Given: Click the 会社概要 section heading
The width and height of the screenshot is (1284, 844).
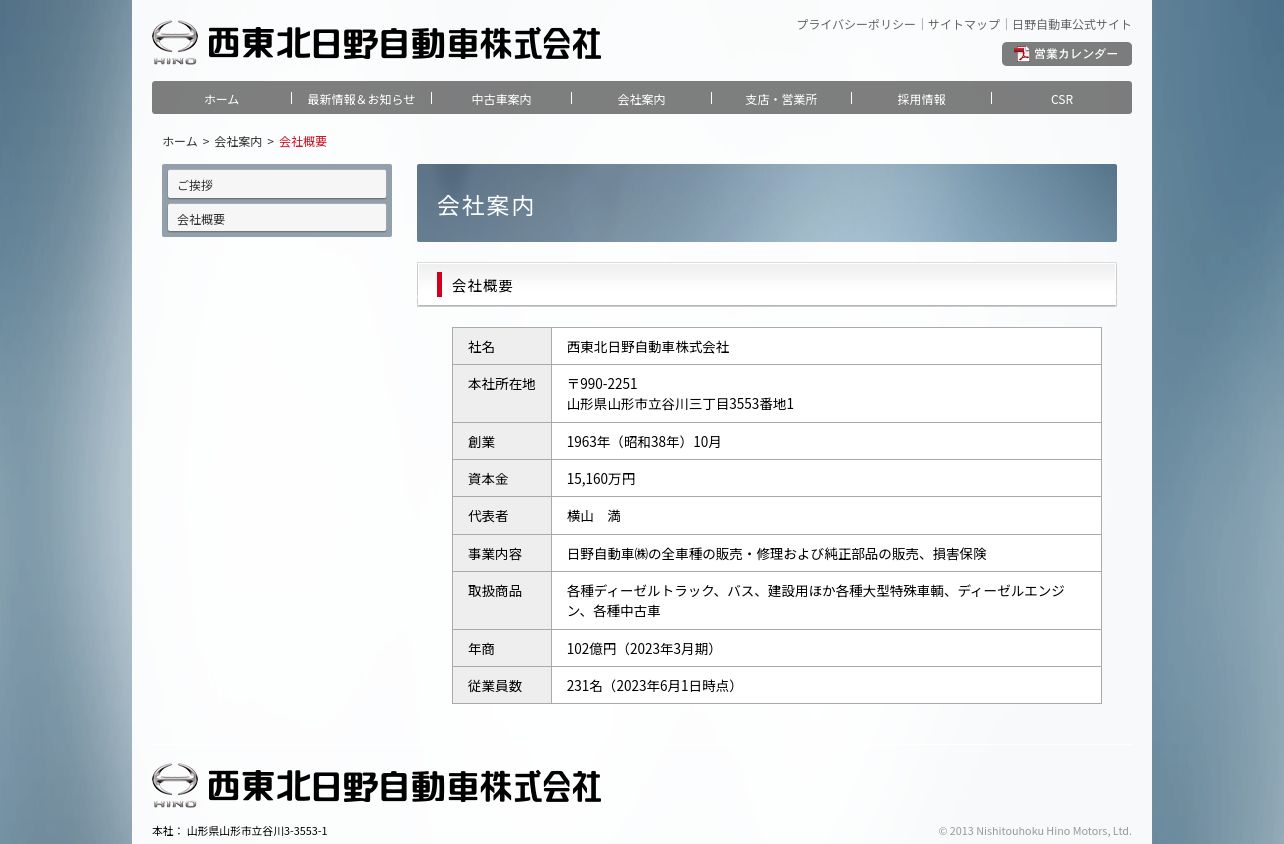Looking at the screenshot, I should point(767,285).
